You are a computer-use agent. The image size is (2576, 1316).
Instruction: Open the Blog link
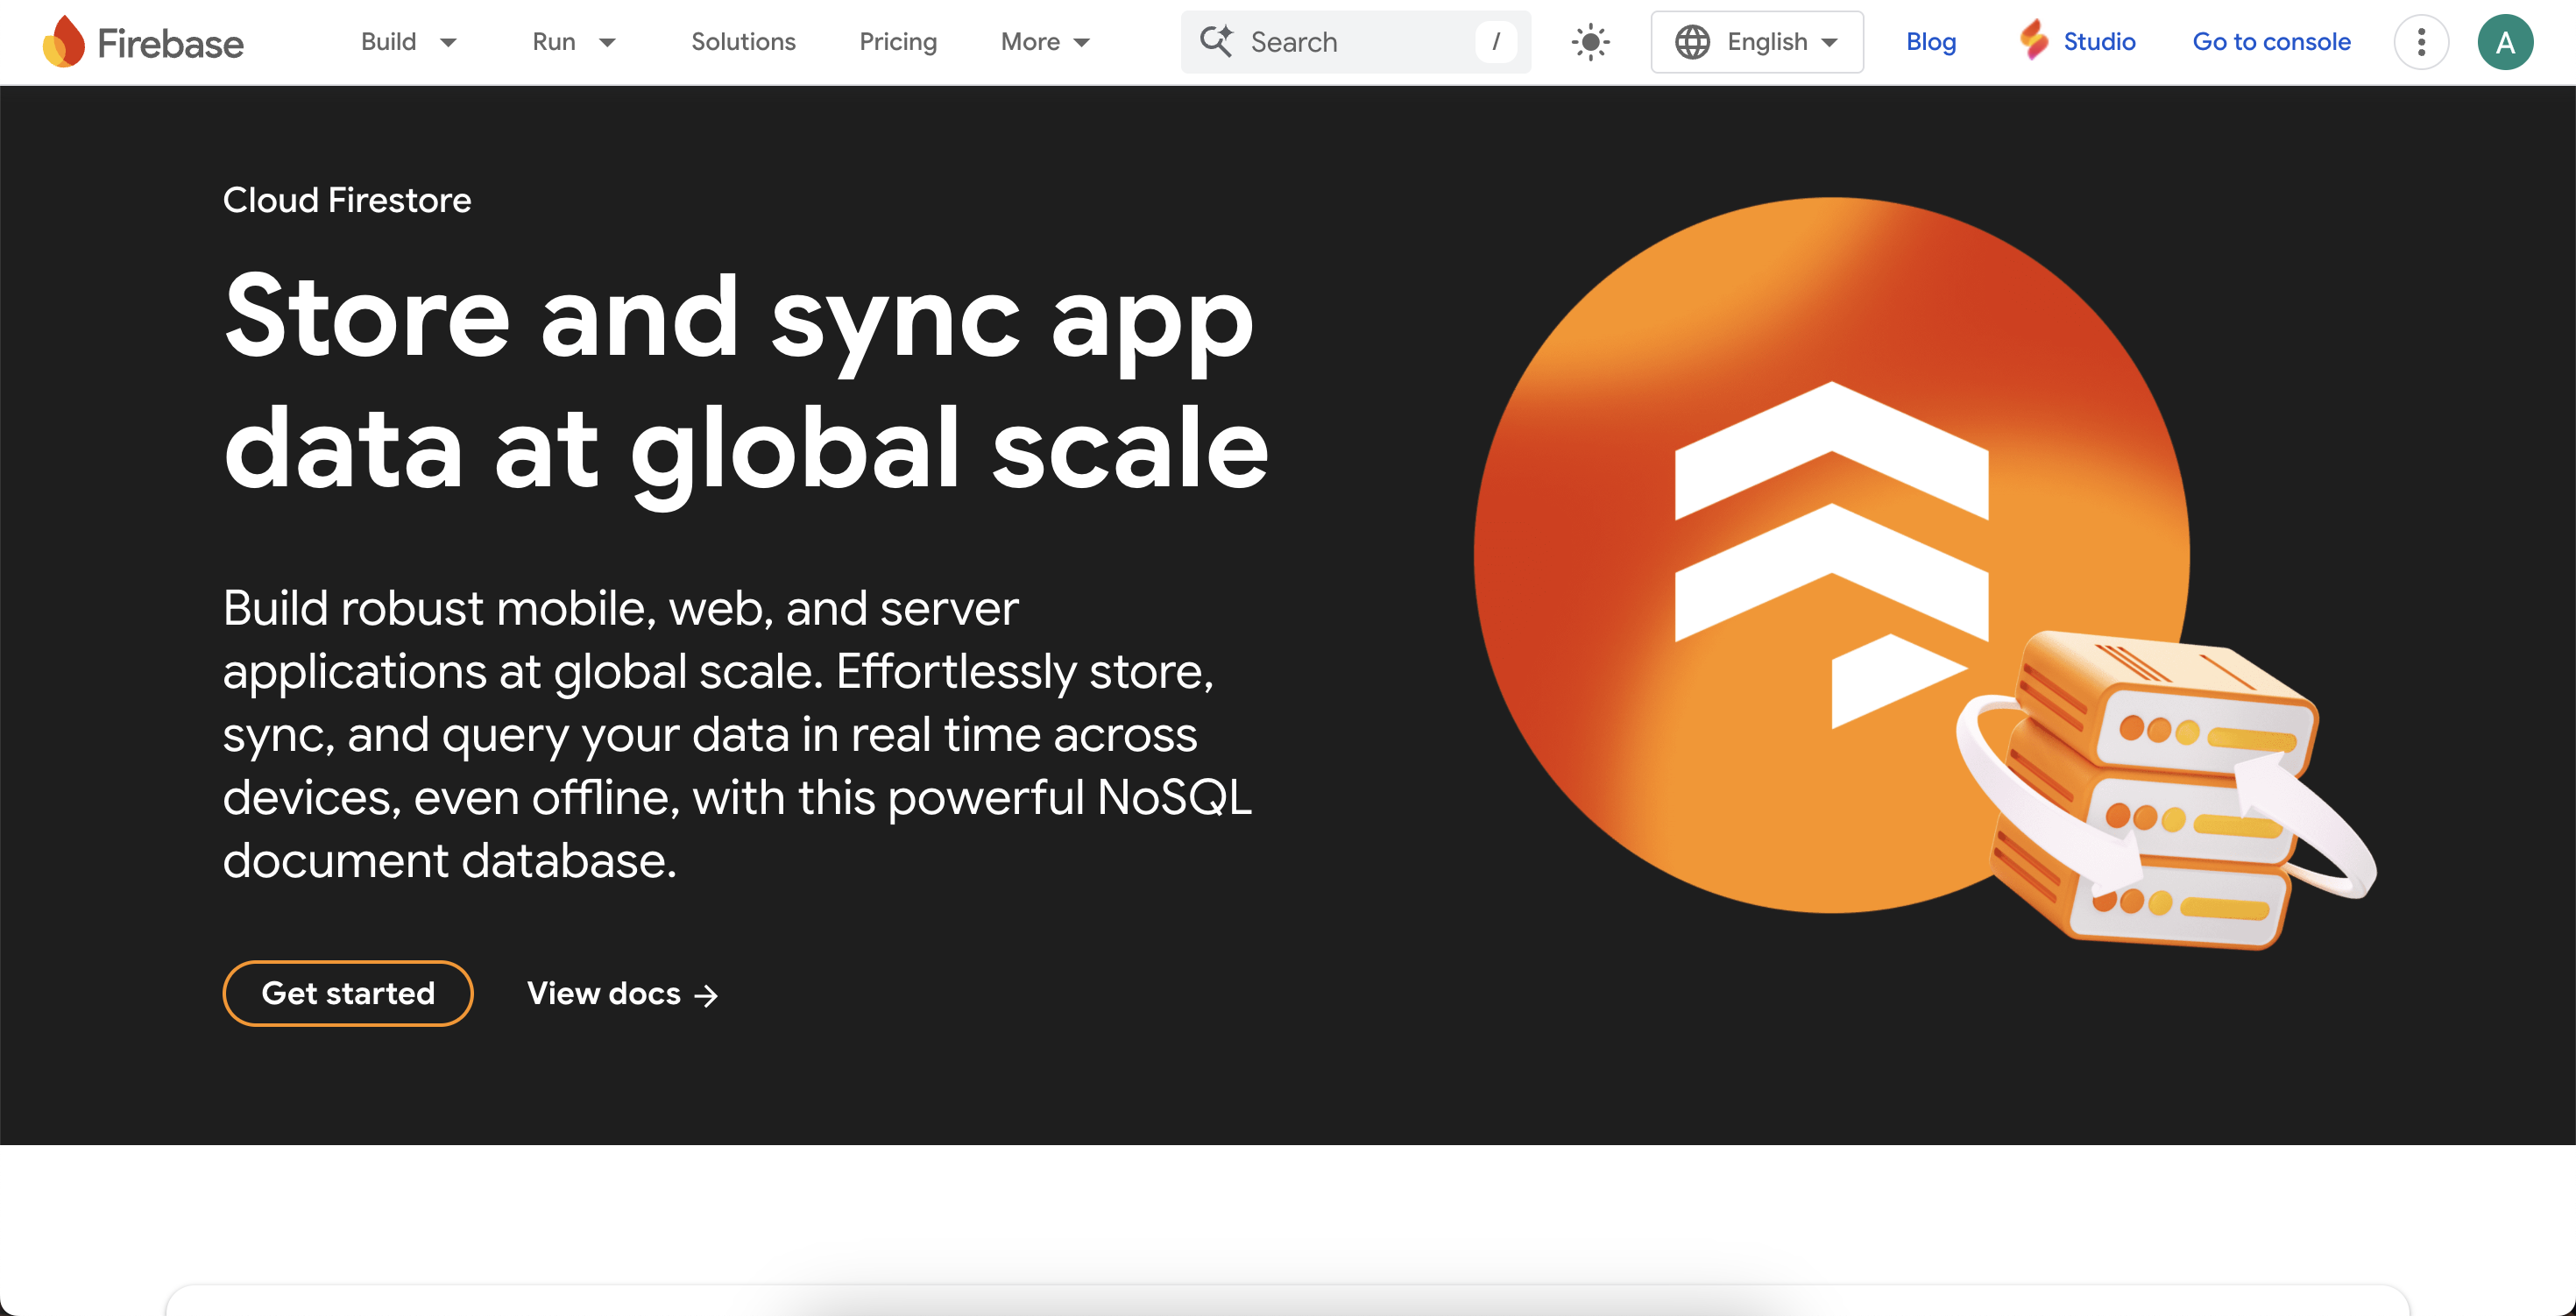point(1931,42)
